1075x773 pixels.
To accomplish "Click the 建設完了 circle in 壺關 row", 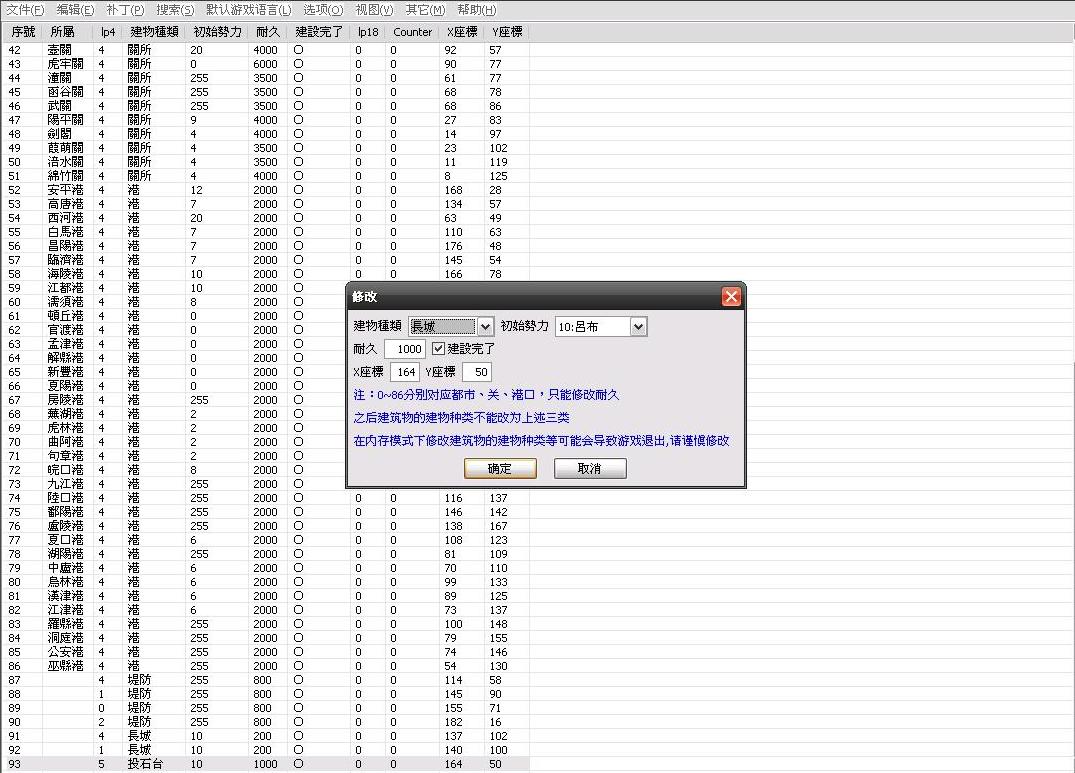I will pos(298,50).
